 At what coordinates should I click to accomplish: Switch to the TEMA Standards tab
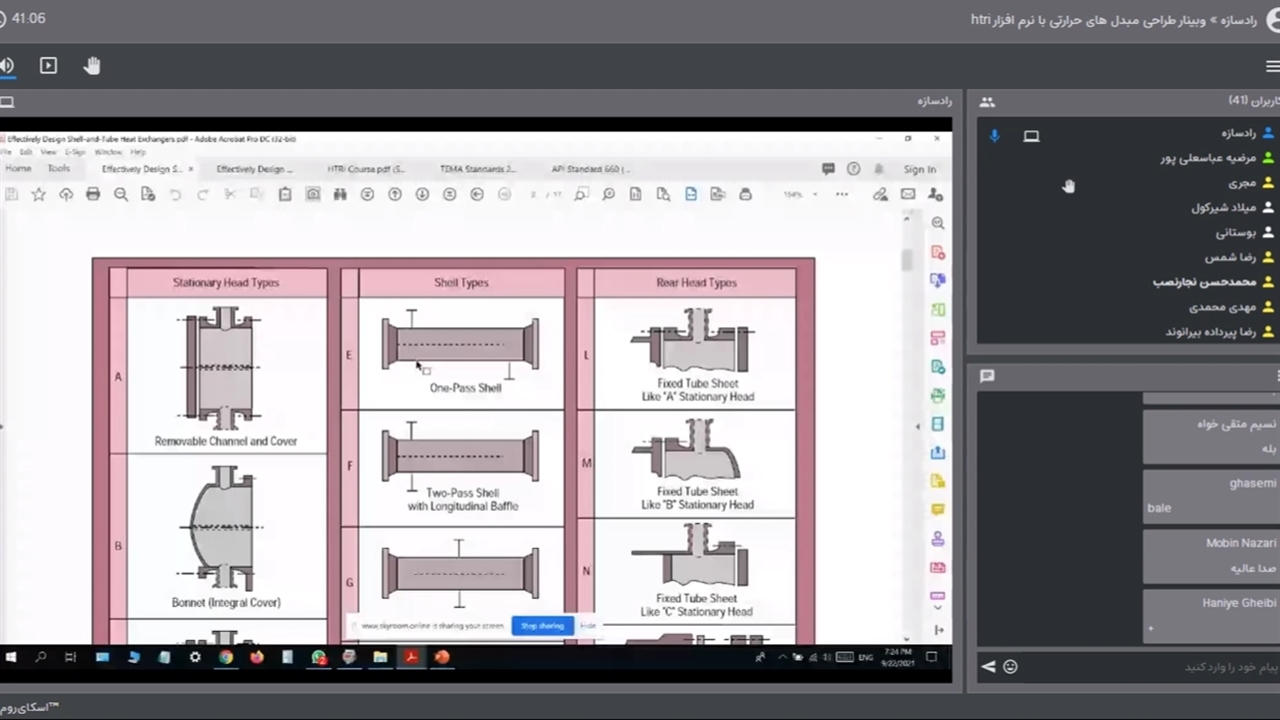[477, 169]
